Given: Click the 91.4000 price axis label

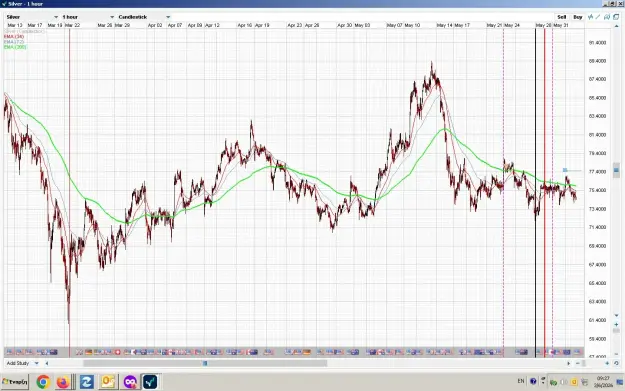Looking at the screenshot, I should pyautogui.click(x=597, y=42).
